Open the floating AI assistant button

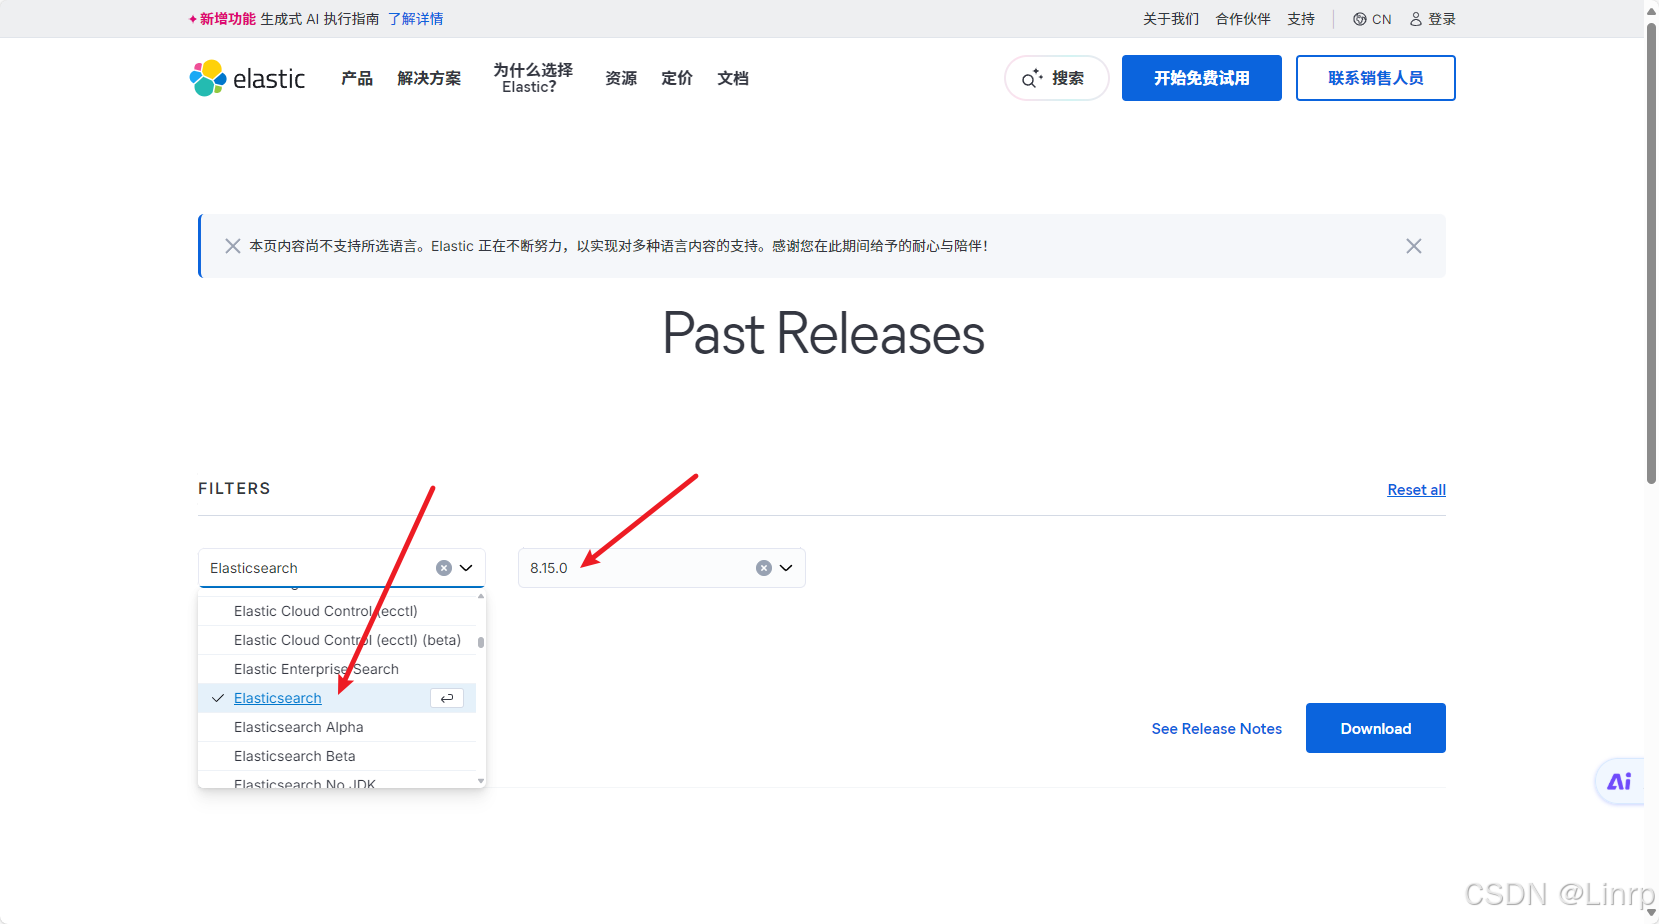tap(1619, 781)
